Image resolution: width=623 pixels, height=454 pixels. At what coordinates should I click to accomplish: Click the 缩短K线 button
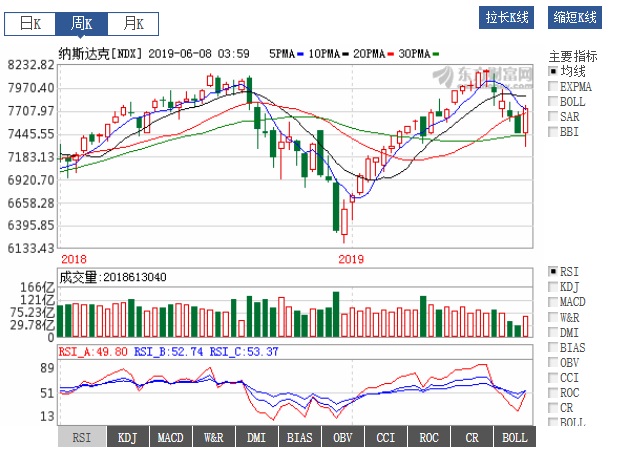[x=573, y=17]
